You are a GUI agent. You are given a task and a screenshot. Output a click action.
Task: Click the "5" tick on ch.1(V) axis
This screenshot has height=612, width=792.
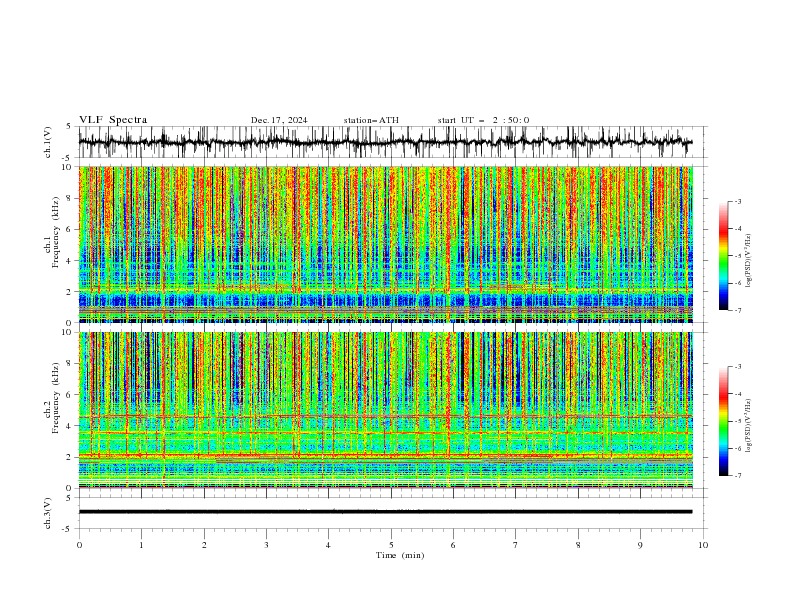(x=70, y=126)
